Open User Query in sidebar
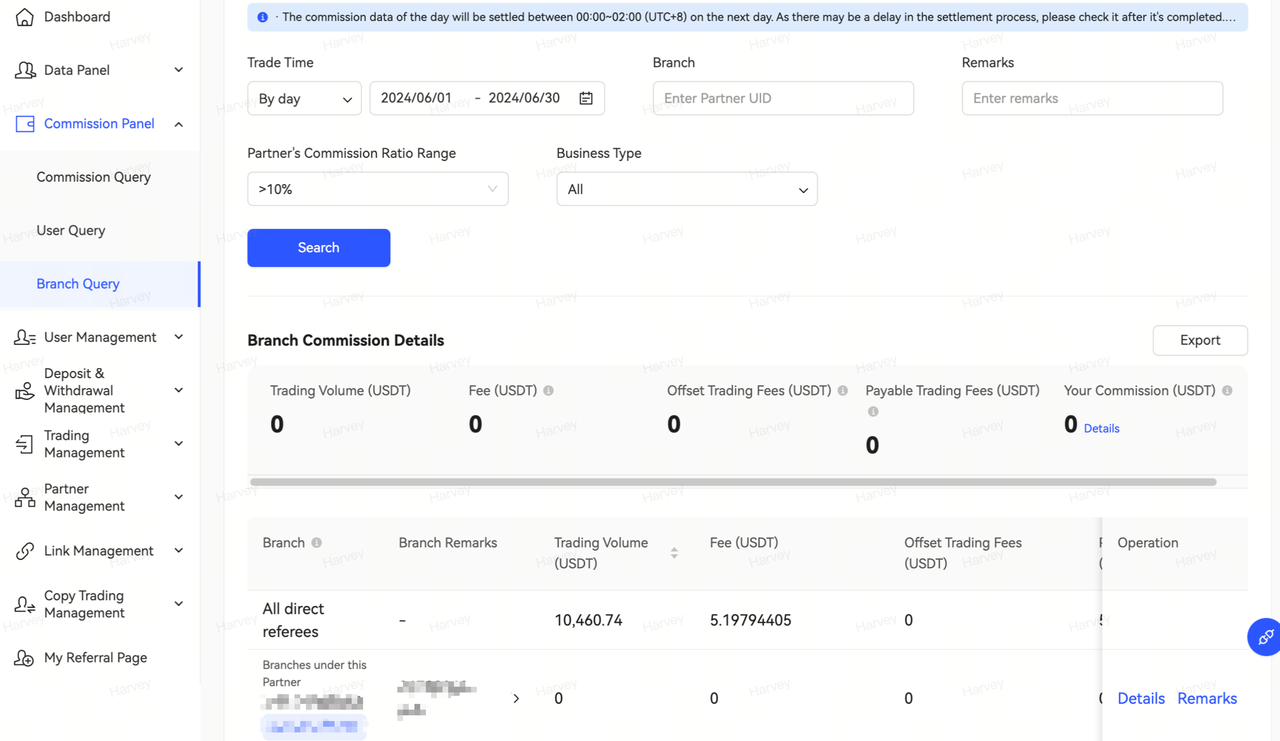The height and width of the screenshot is (741, 1280). click(70, 230)
